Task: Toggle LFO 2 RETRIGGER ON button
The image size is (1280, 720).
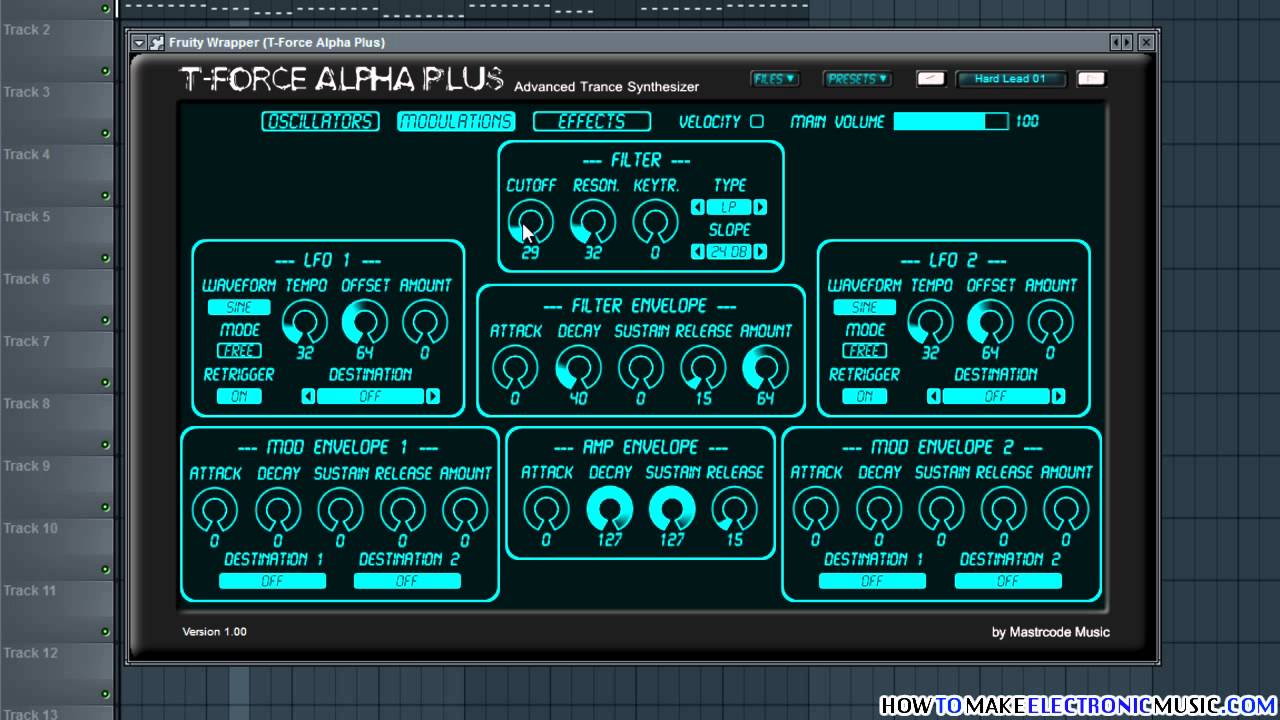Action: [864, 396]
